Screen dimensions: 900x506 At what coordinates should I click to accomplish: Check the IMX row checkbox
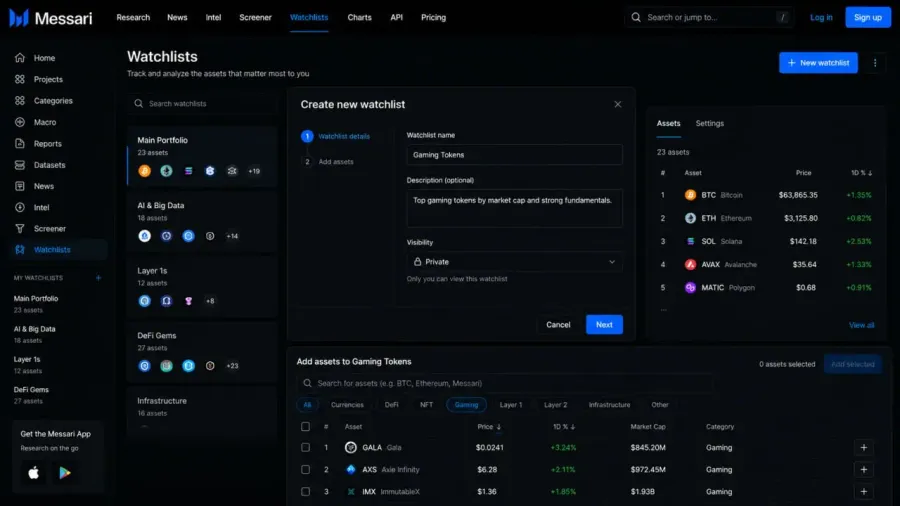305,492
